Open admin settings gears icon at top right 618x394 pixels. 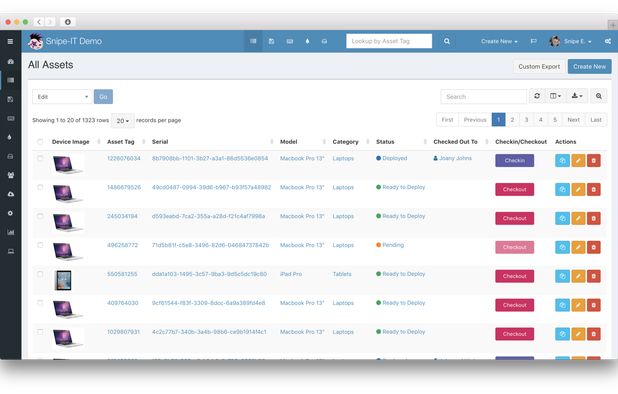click(608, 41)
